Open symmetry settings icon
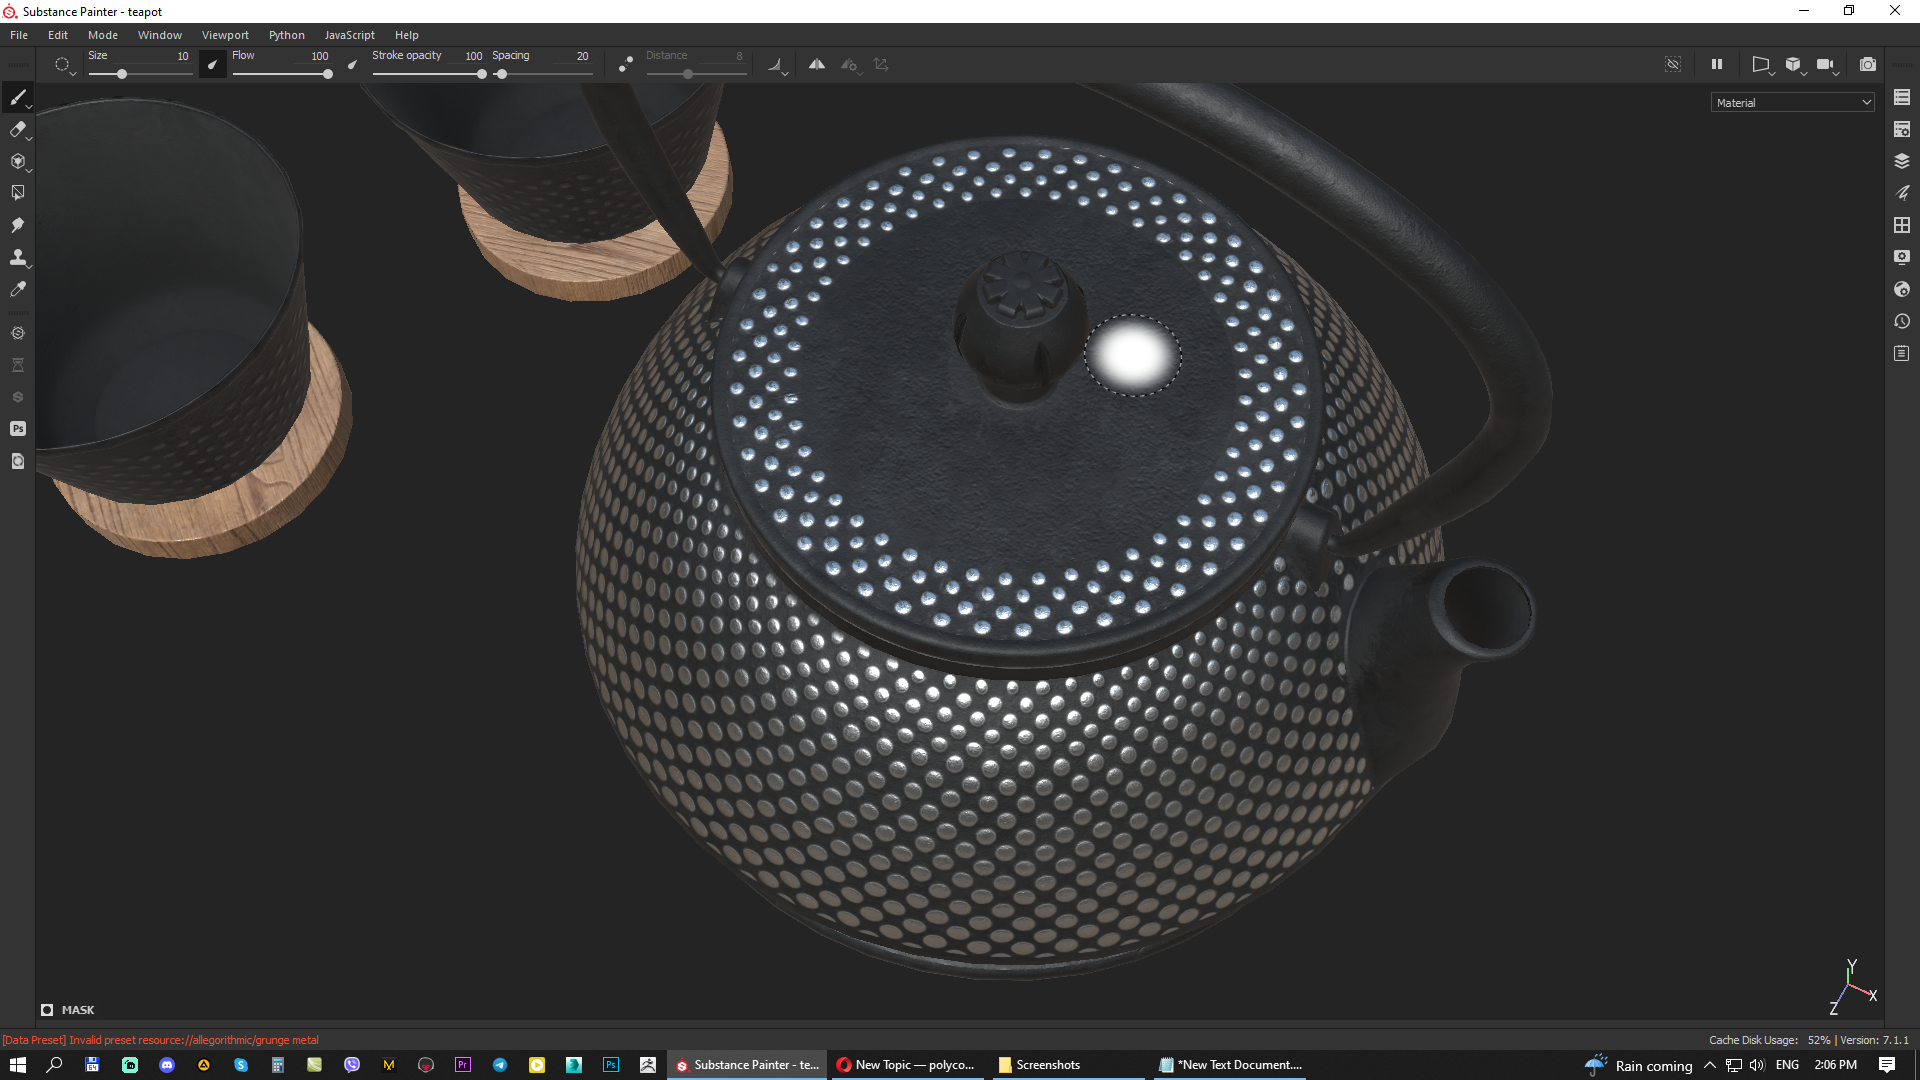The width and height of the screenshot is (1920, 1080). tap(850, 65)
